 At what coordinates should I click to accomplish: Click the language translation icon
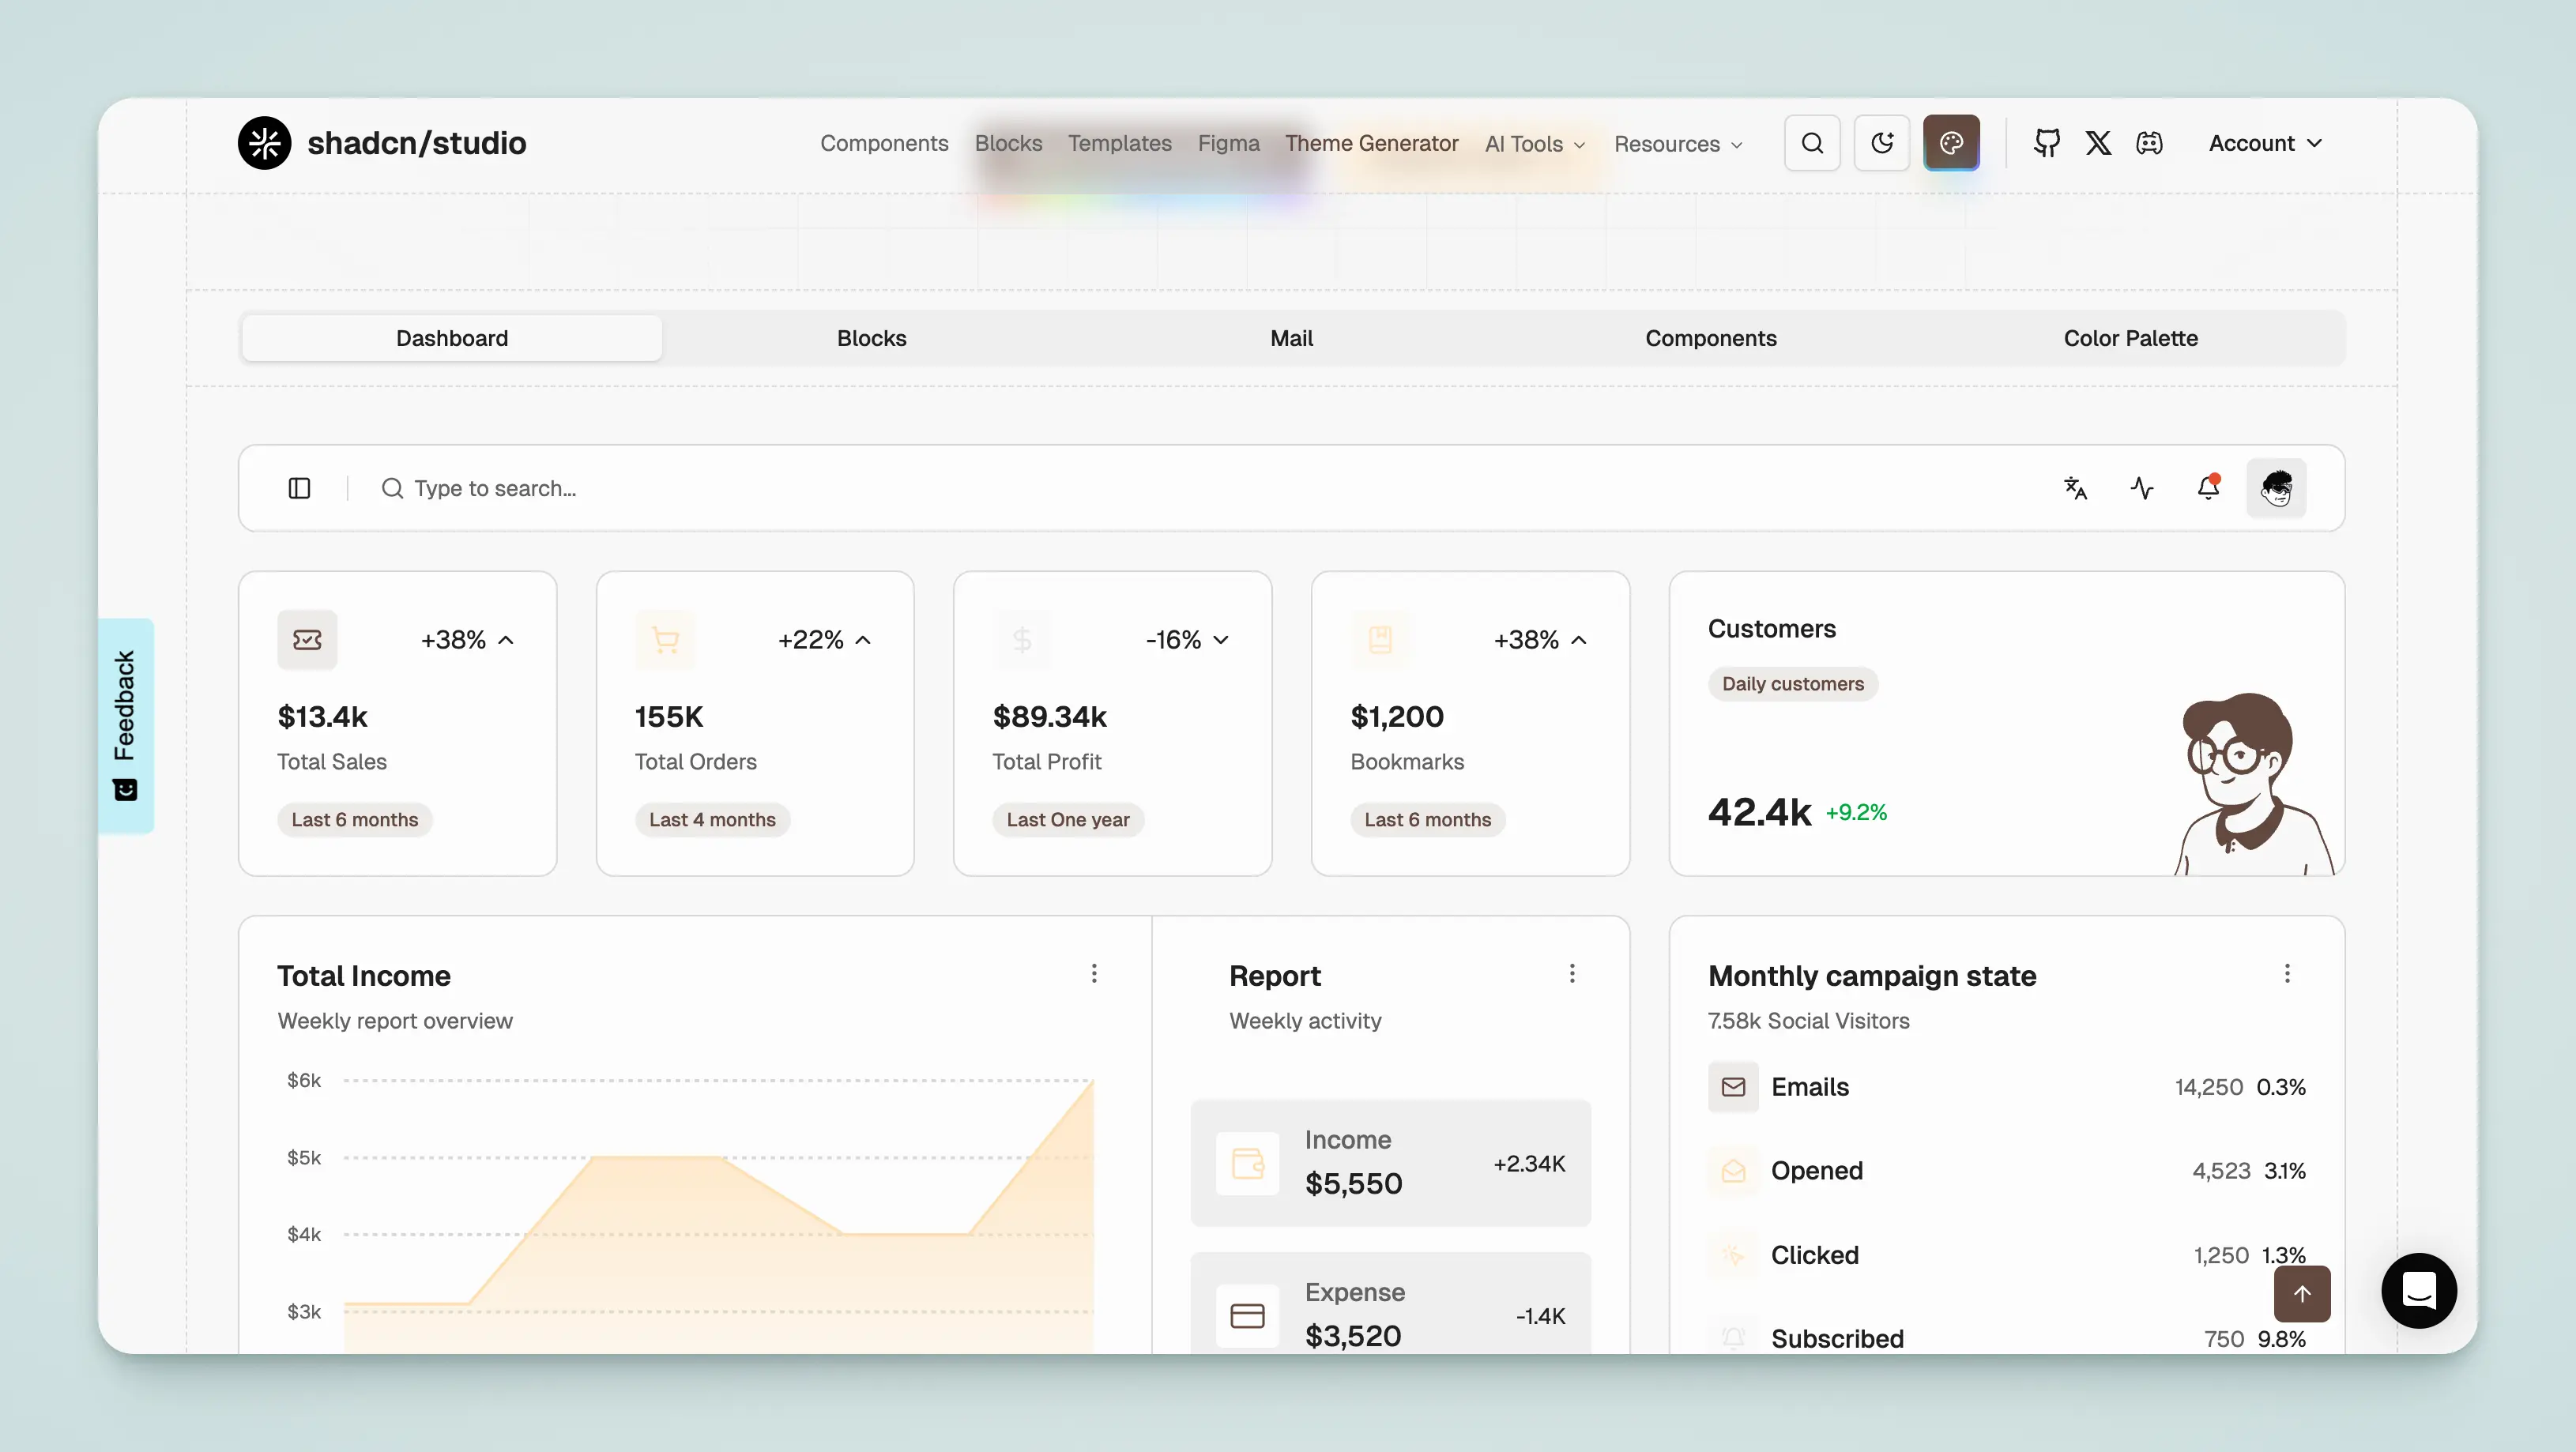coord(2075,488)
